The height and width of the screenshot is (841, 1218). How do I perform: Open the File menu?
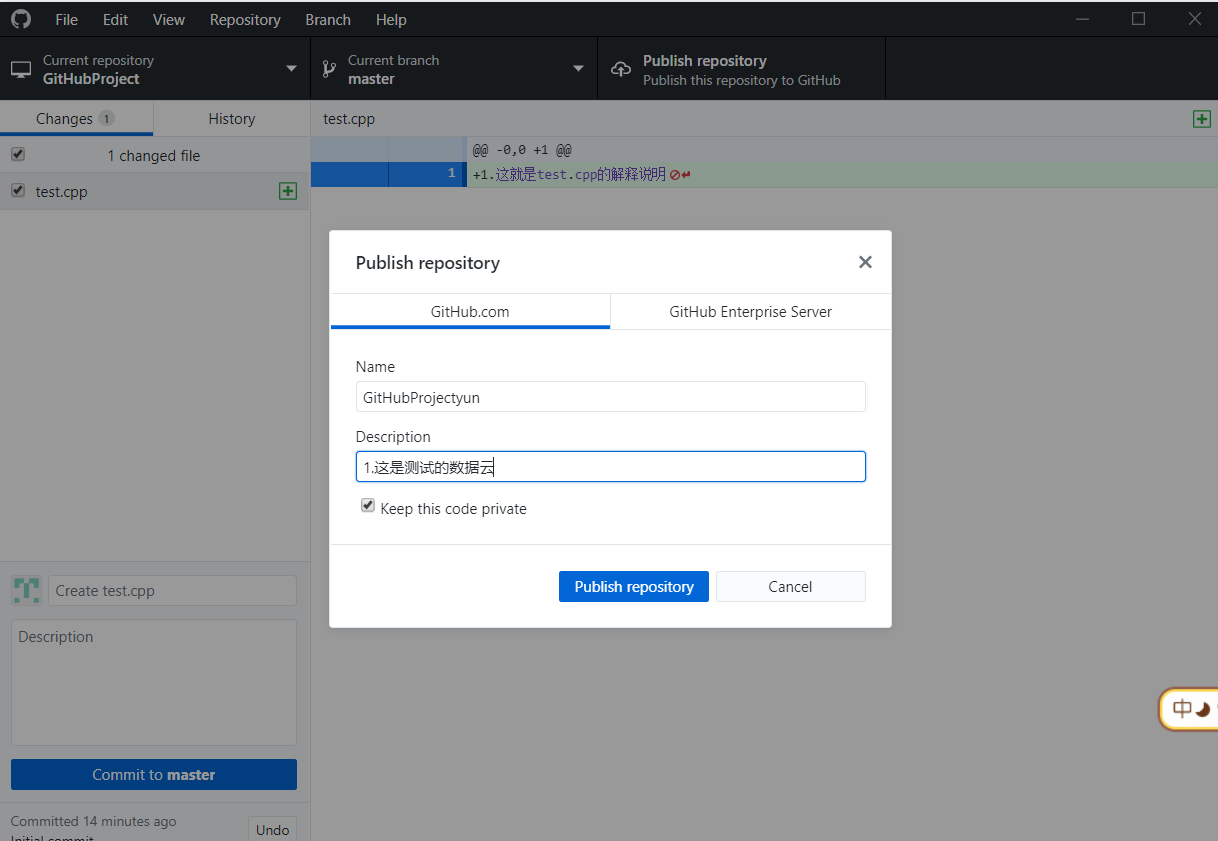coord(67,19)
